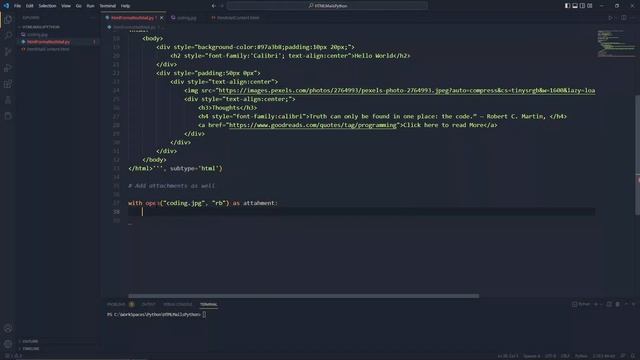Open the Explorer more actions ellipsis
The width and height of the screenshot is (640, 360).
pos(92,18)
